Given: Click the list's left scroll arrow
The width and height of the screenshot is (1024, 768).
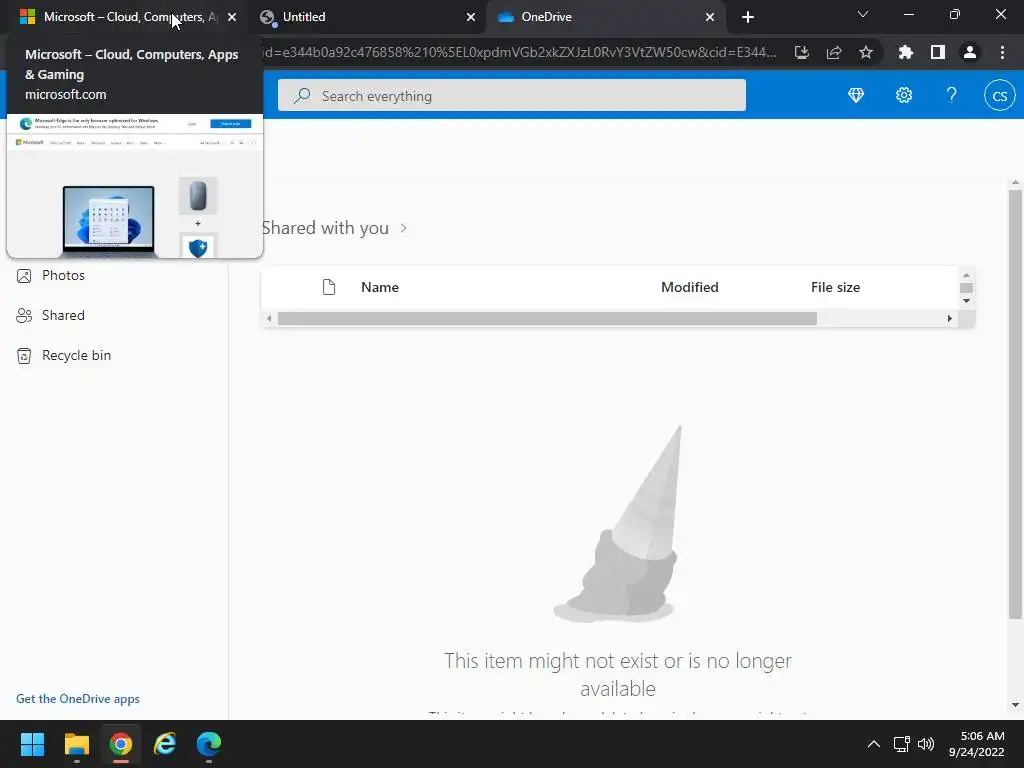Looking at the screenshot, I should (269, 319).
